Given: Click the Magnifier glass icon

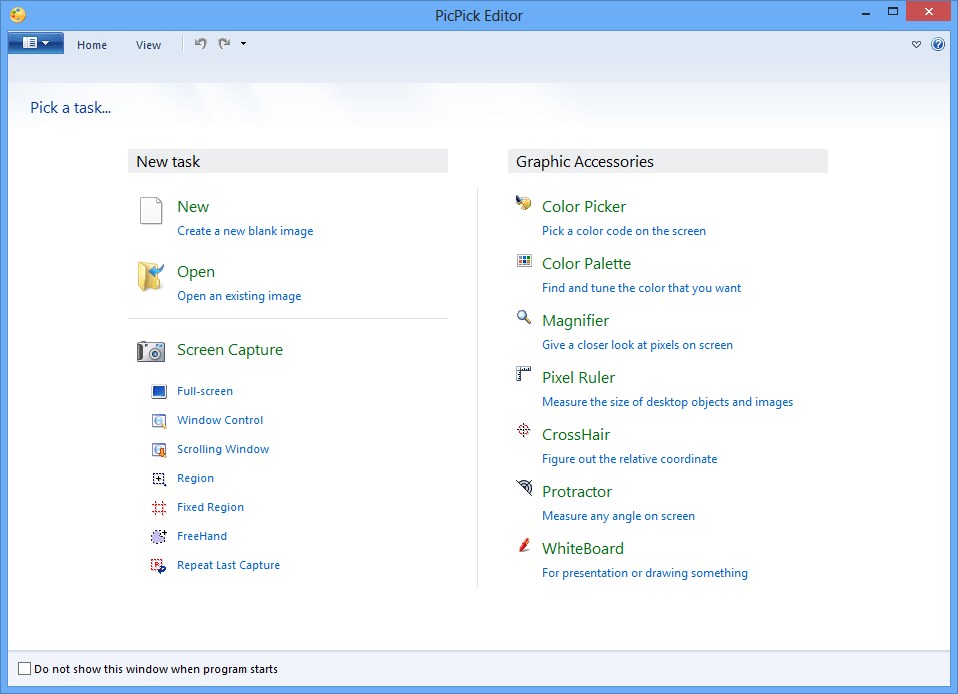Looking at the screenshot, I should coord(524,317).
